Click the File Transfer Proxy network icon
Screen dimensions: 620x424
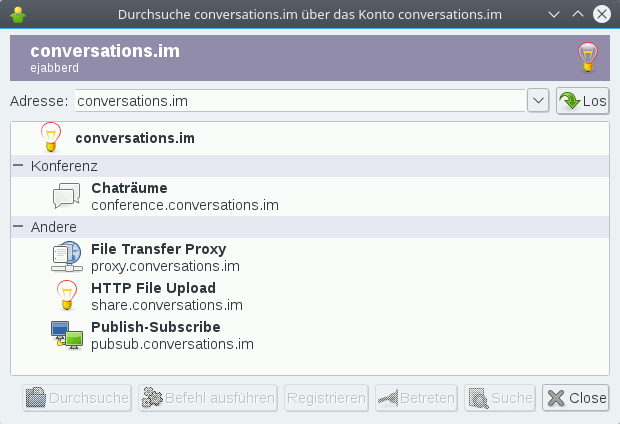point(67,257)
